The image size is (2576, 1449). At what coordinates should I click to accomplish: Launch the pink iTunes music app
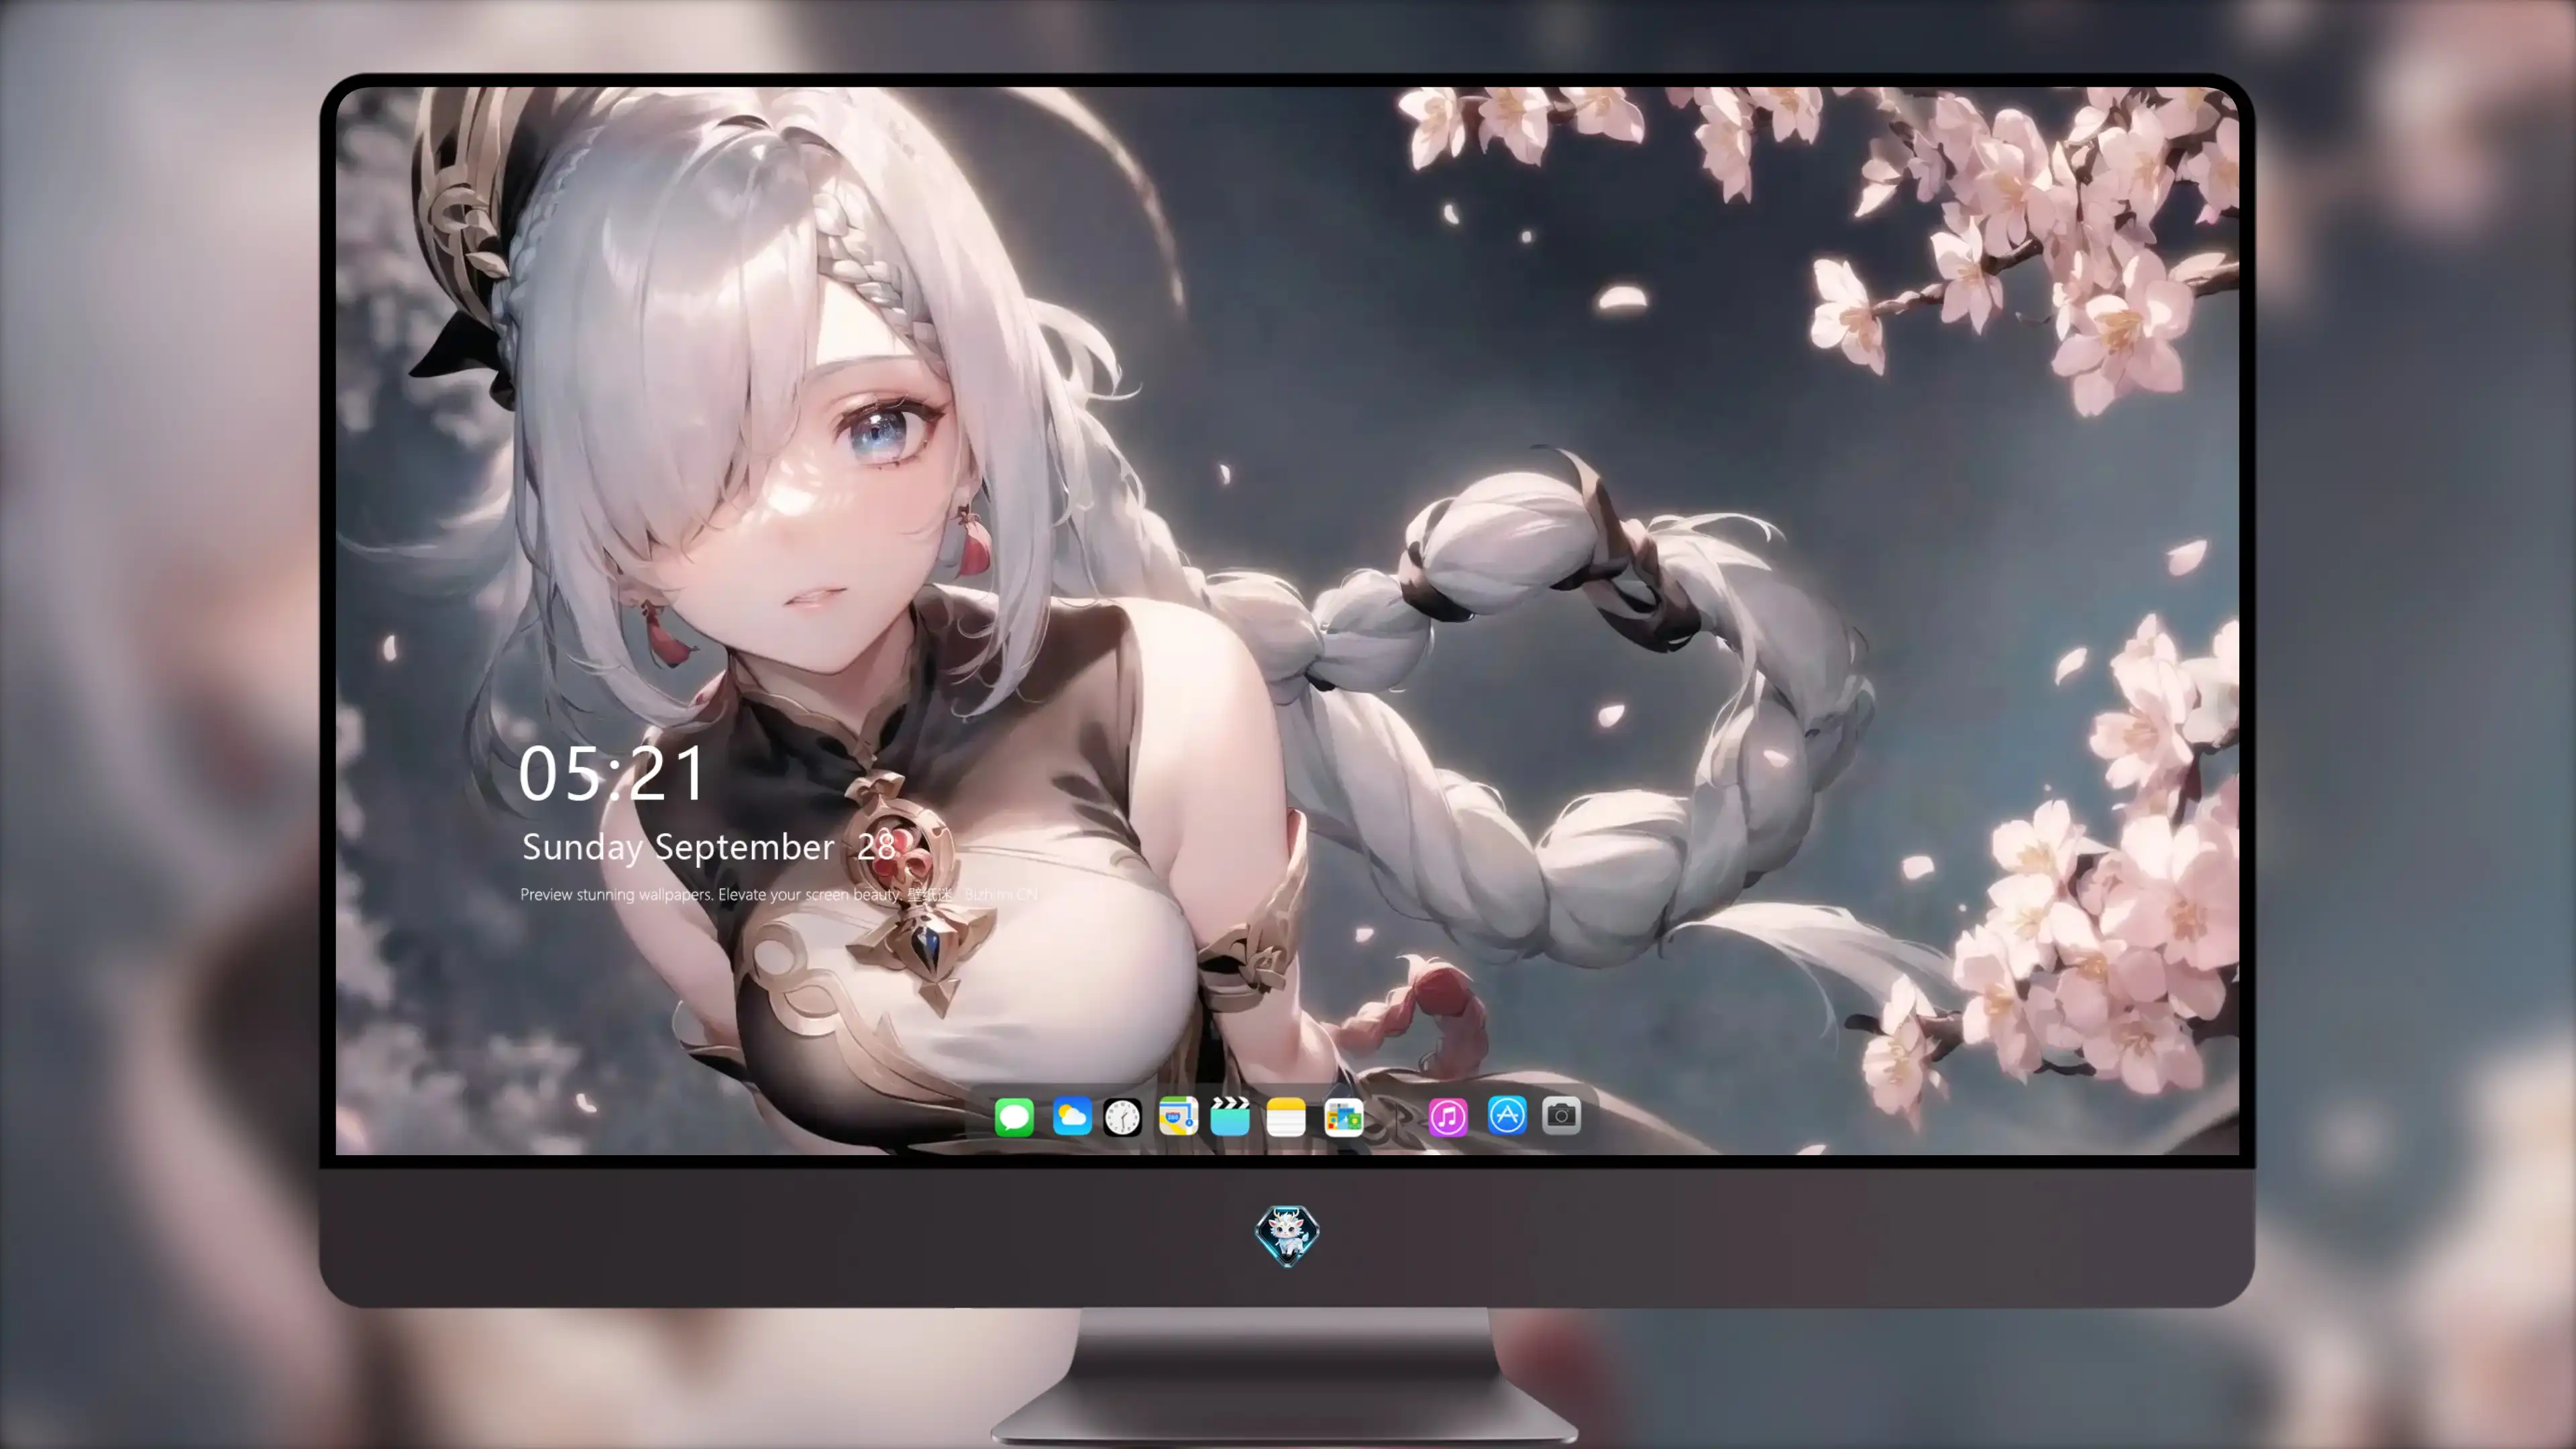1448,1116
